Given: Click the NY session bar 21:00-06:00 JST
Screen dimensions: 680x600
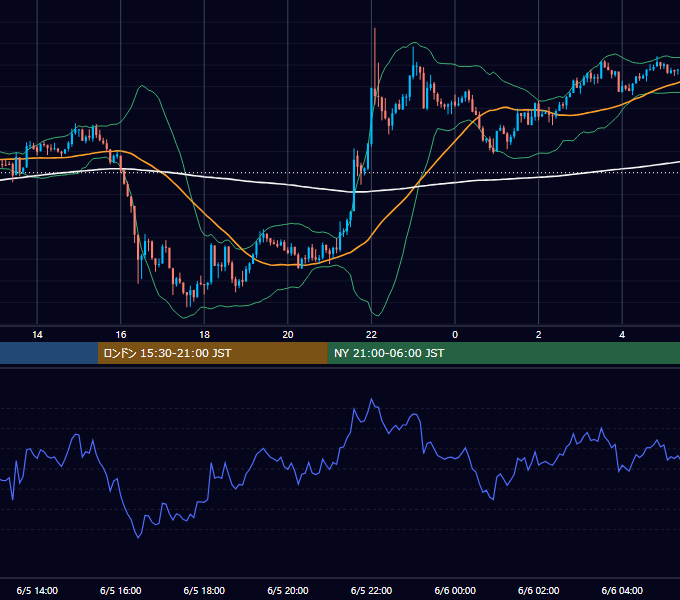Looking at the screenshot, I should coord(503,353).
